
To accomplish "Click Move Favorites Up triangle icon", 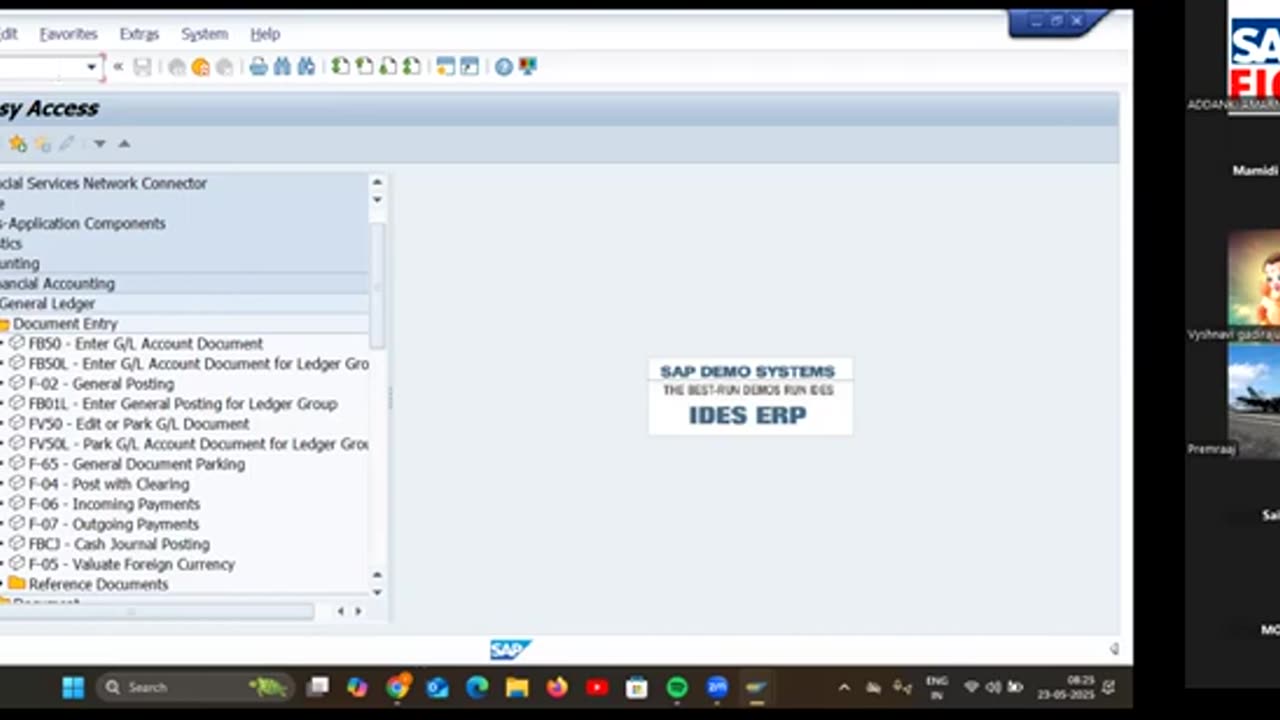I will (x=124, y=144).
